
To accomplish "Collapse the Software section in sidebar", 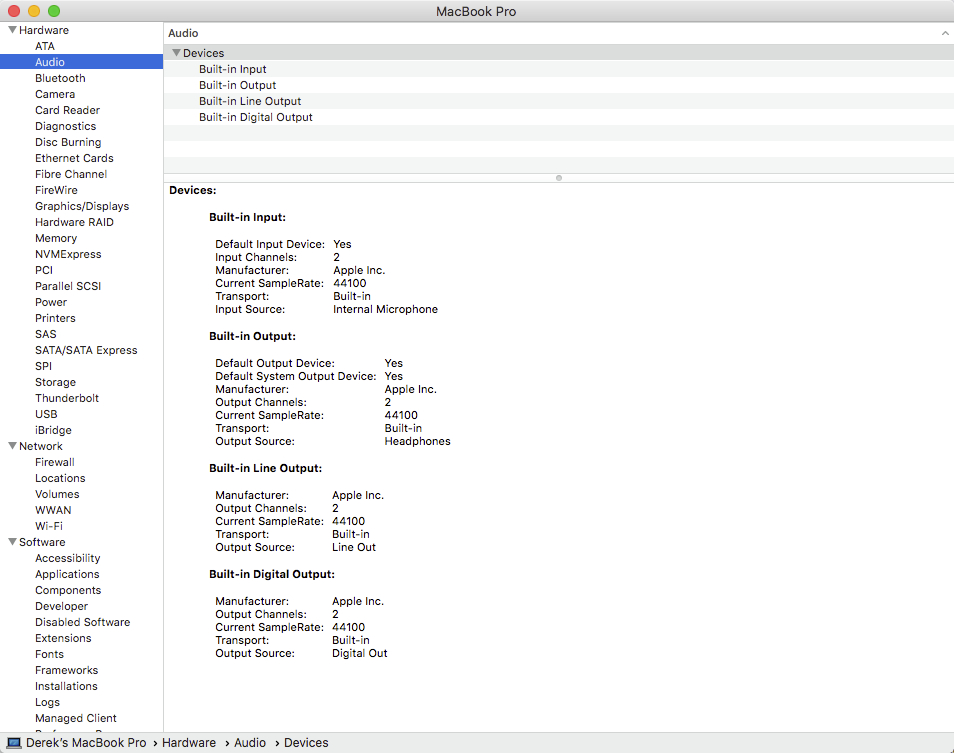I will (12, 542).
